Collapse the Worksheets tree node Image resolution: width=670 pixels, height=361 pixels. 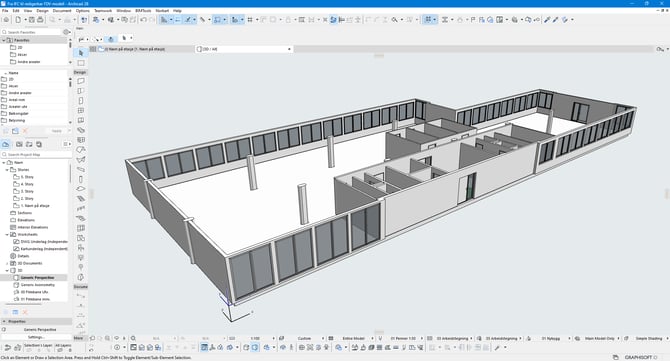click(7, 235)
